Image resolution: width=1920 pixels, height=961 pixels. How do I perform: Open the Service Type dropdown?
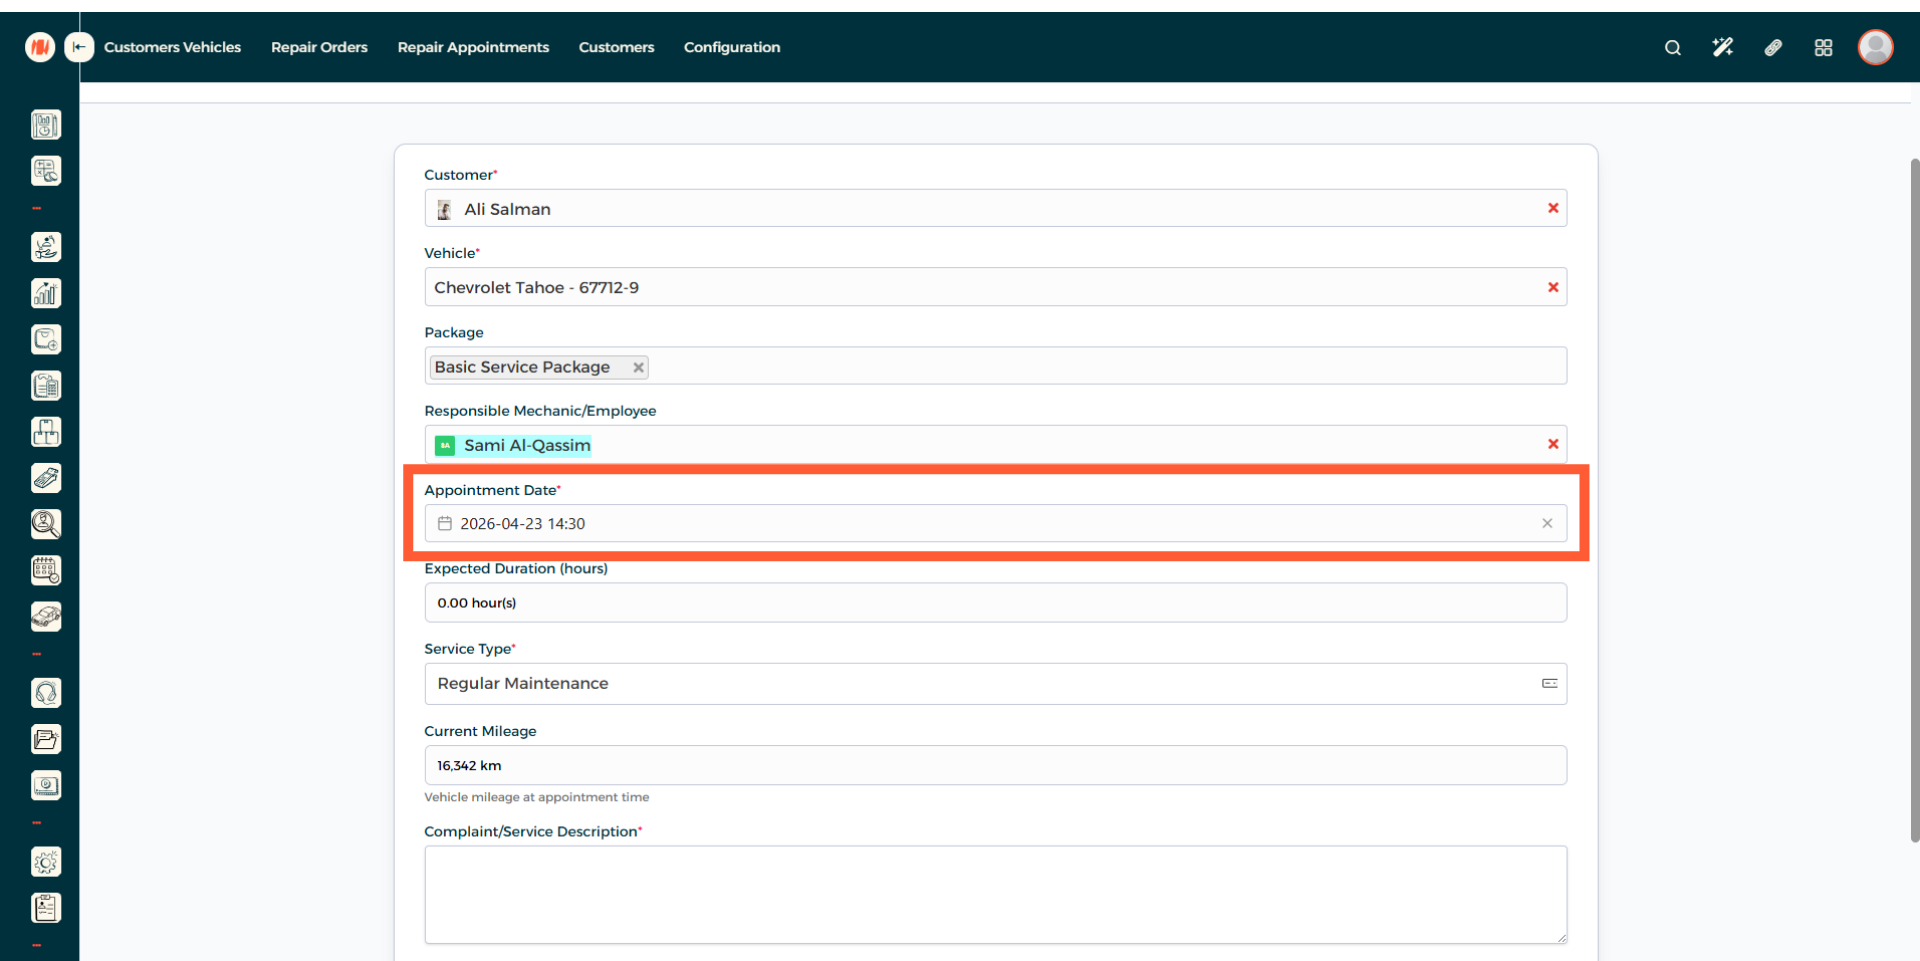pyautogui.click(x=994, y=684)
